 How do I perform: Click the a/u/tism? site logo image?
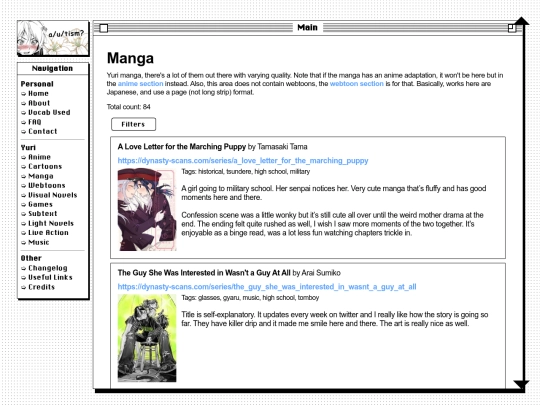[x=53, y=38]
